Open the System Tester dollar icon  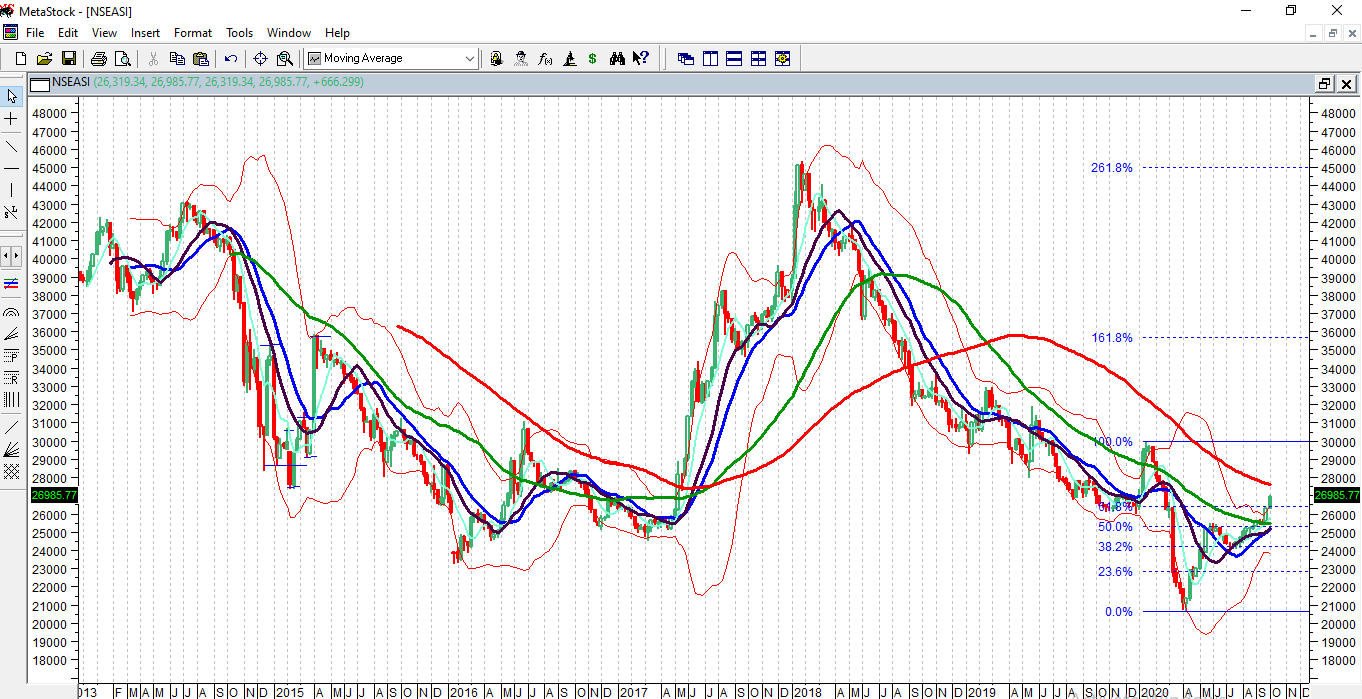(592, 59)
